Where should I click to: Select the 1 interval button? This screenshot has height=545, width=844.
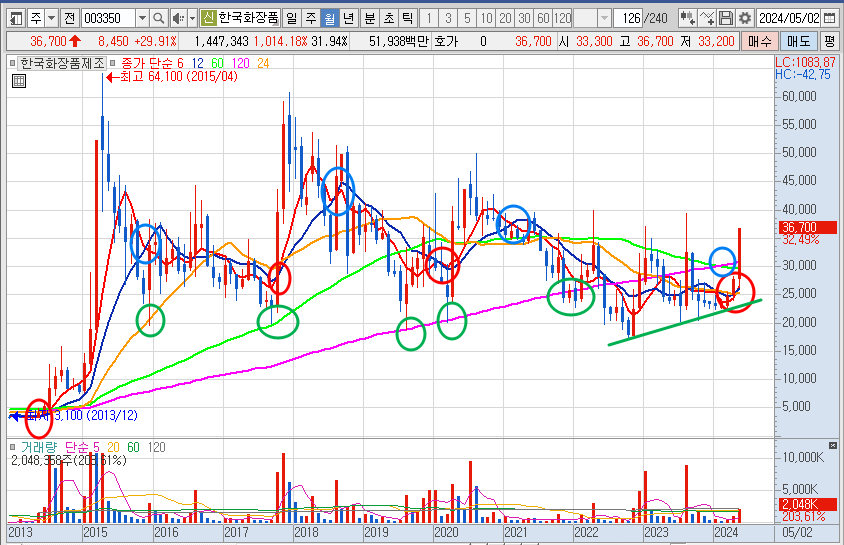coord(429,19)
